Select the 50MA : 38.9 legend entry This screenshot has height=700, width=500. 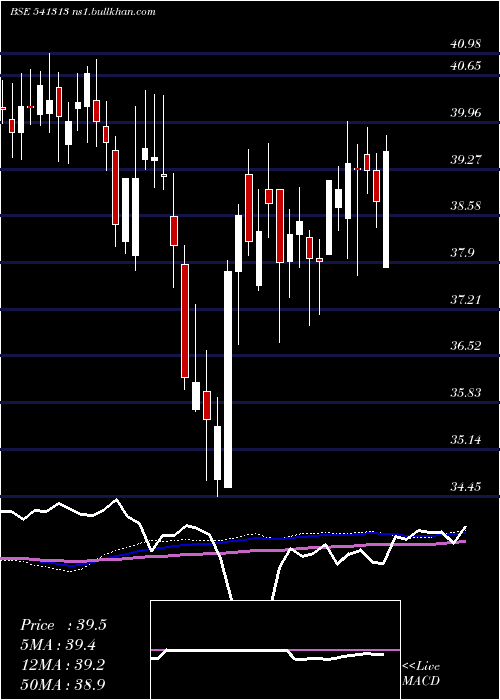pyautogui.click(x=62, y=684)
